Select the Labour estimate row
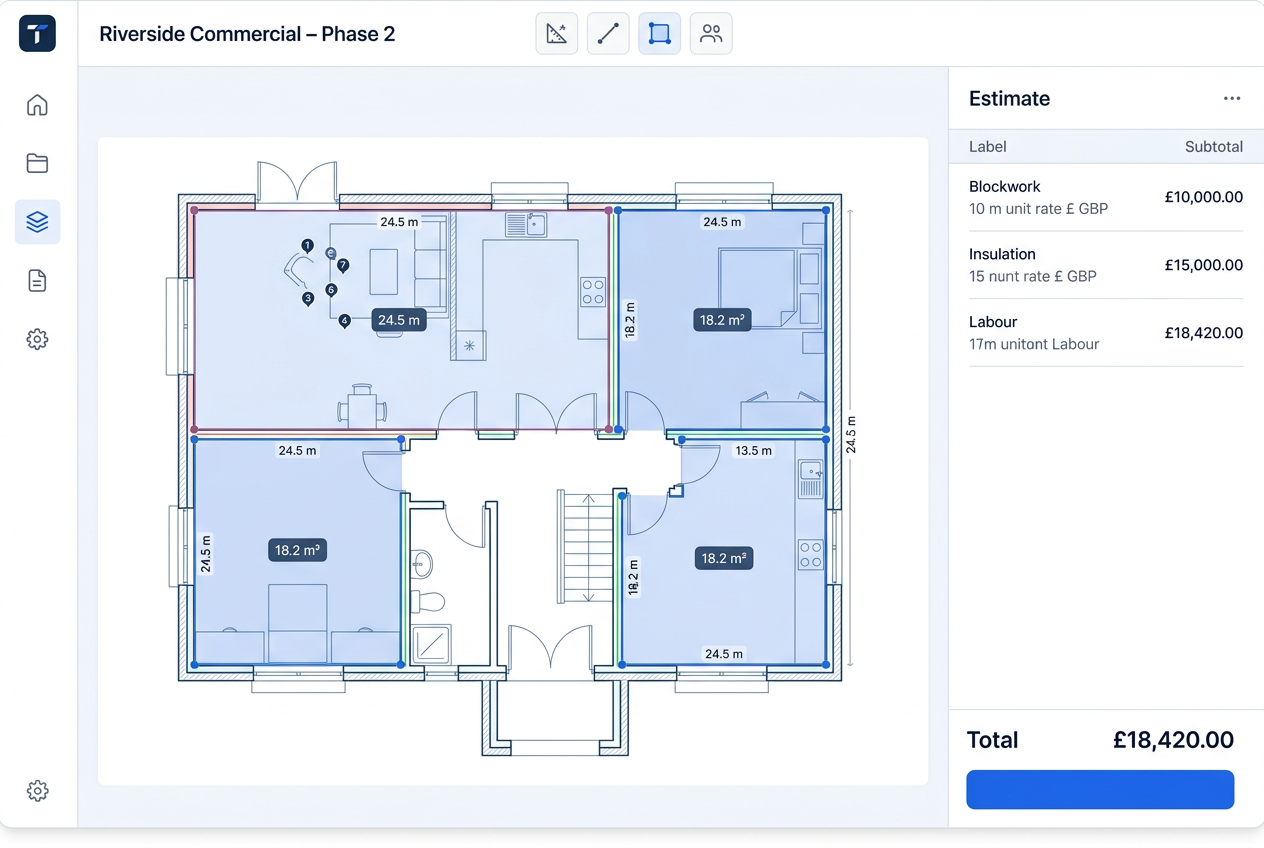1264x848 pixels. click(x=1106, y=333)
